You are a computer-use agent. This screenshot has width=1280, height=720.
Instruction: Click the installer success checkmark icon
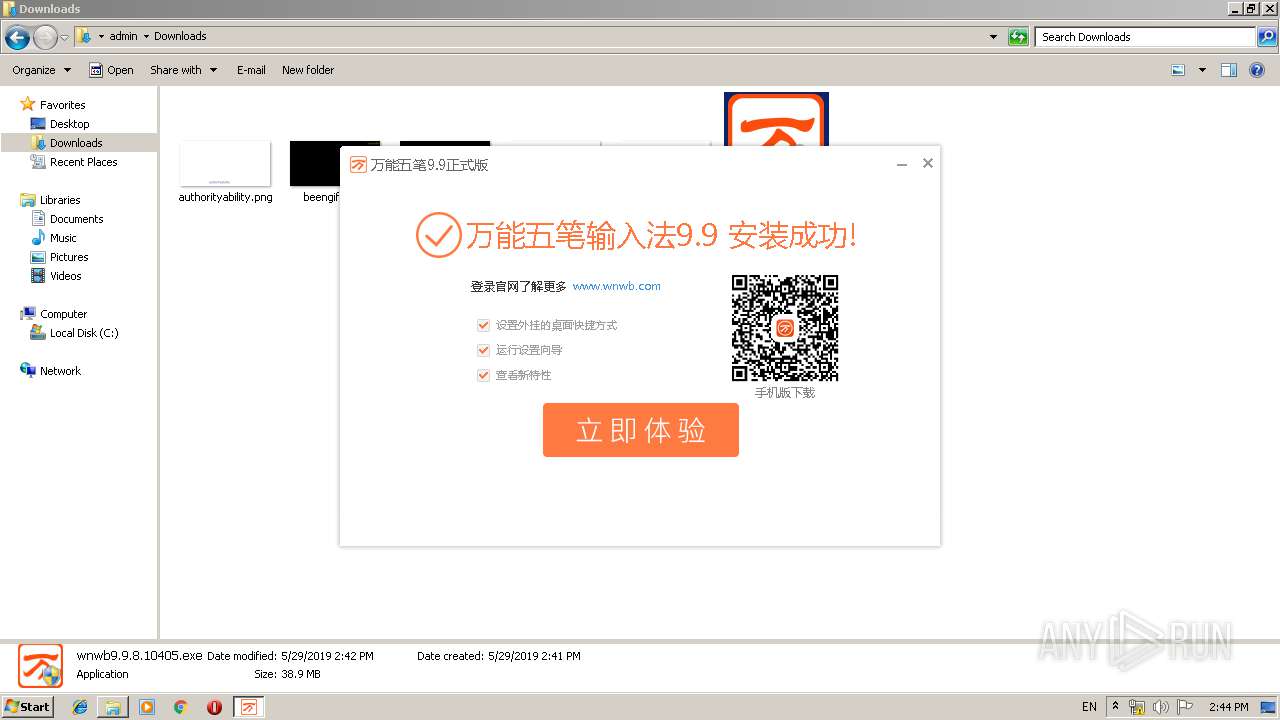437,236
